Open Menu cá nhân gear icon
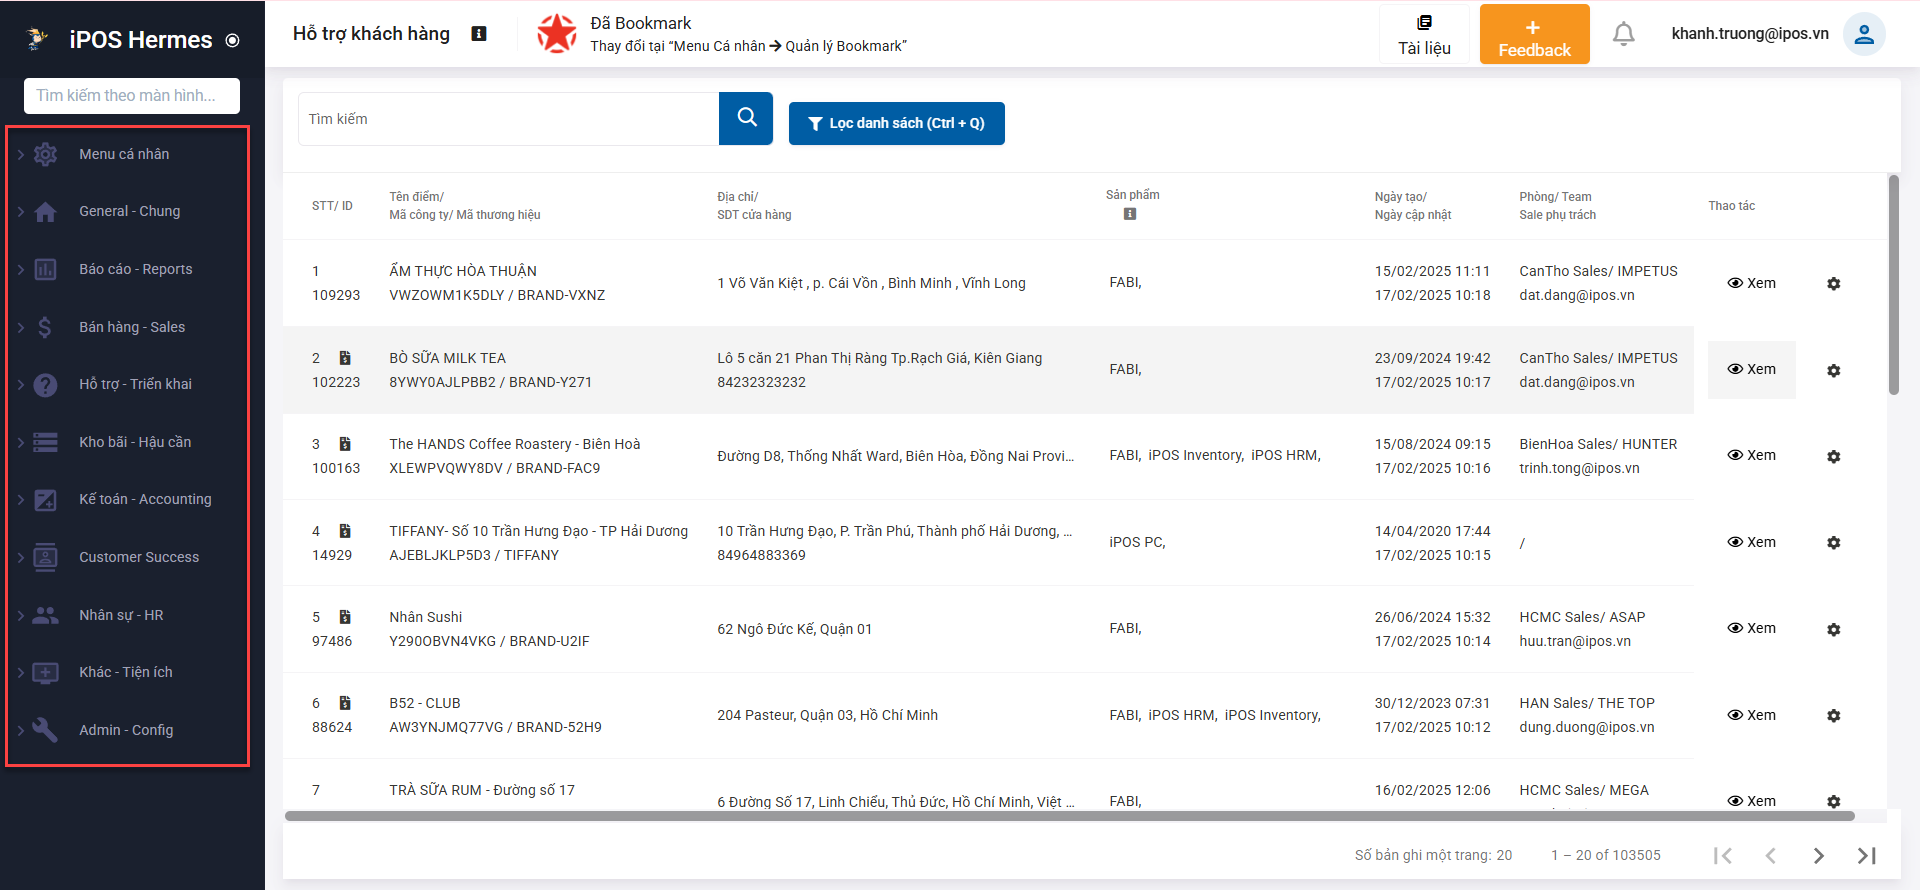The image size is (1920, 890). tap(45, 154)
